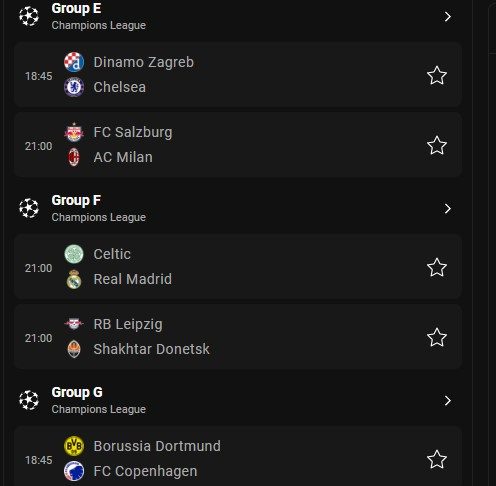
Task: Open the RB Leipzig team name
Action: (x=128, y=324)
